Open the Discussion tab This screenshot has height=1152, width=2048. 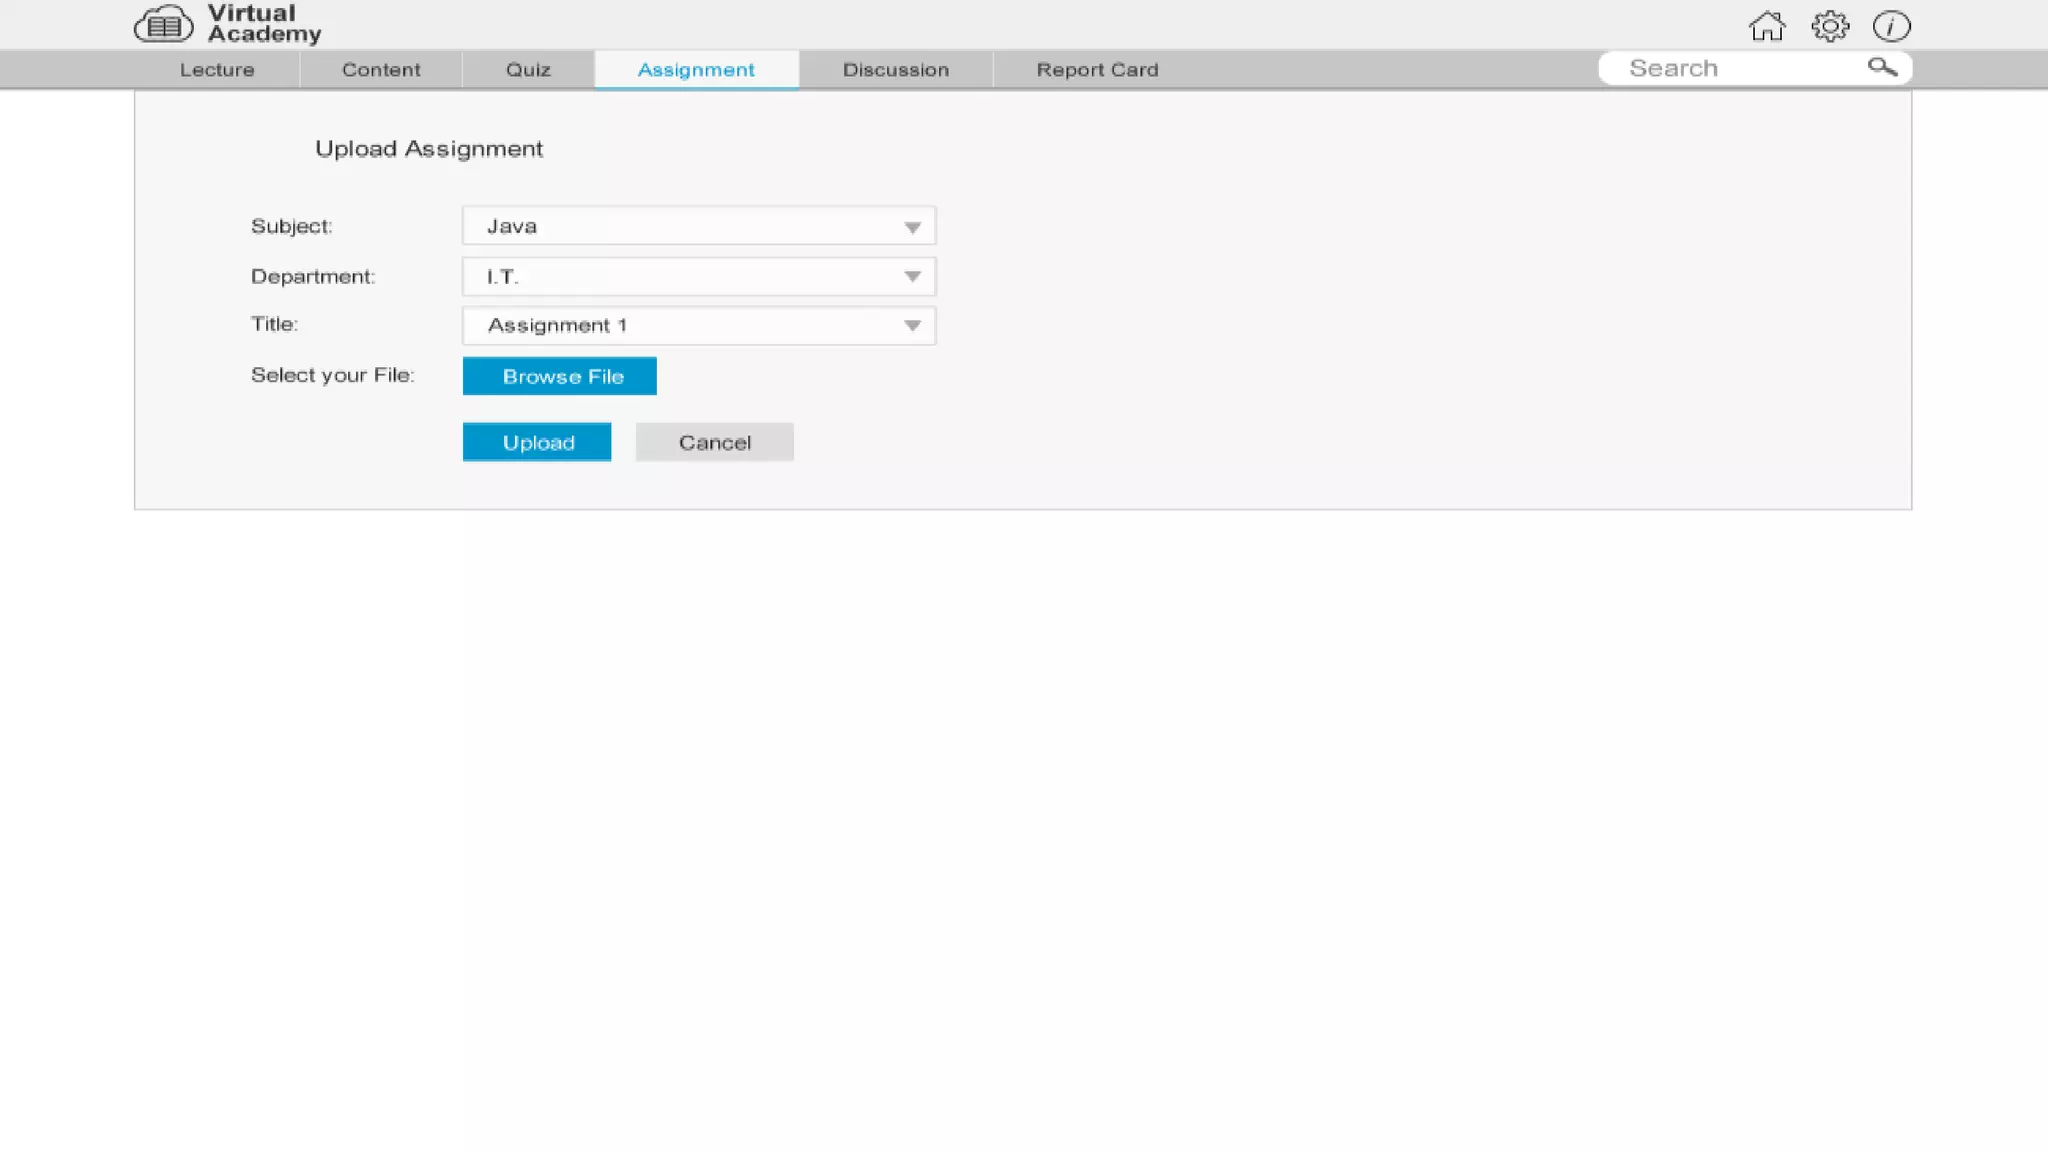pos(895,70)
